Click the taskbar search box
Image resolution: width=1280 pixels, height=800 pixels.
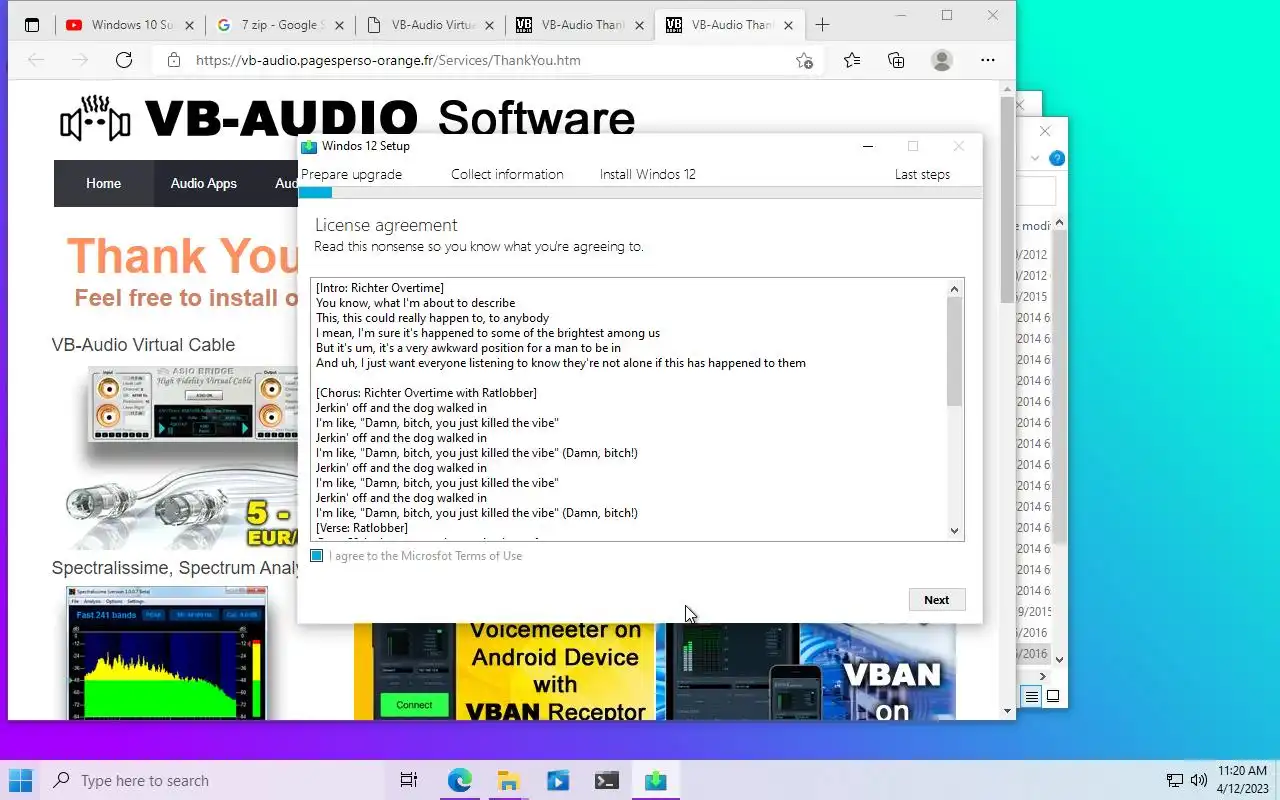tap(214, 780)
